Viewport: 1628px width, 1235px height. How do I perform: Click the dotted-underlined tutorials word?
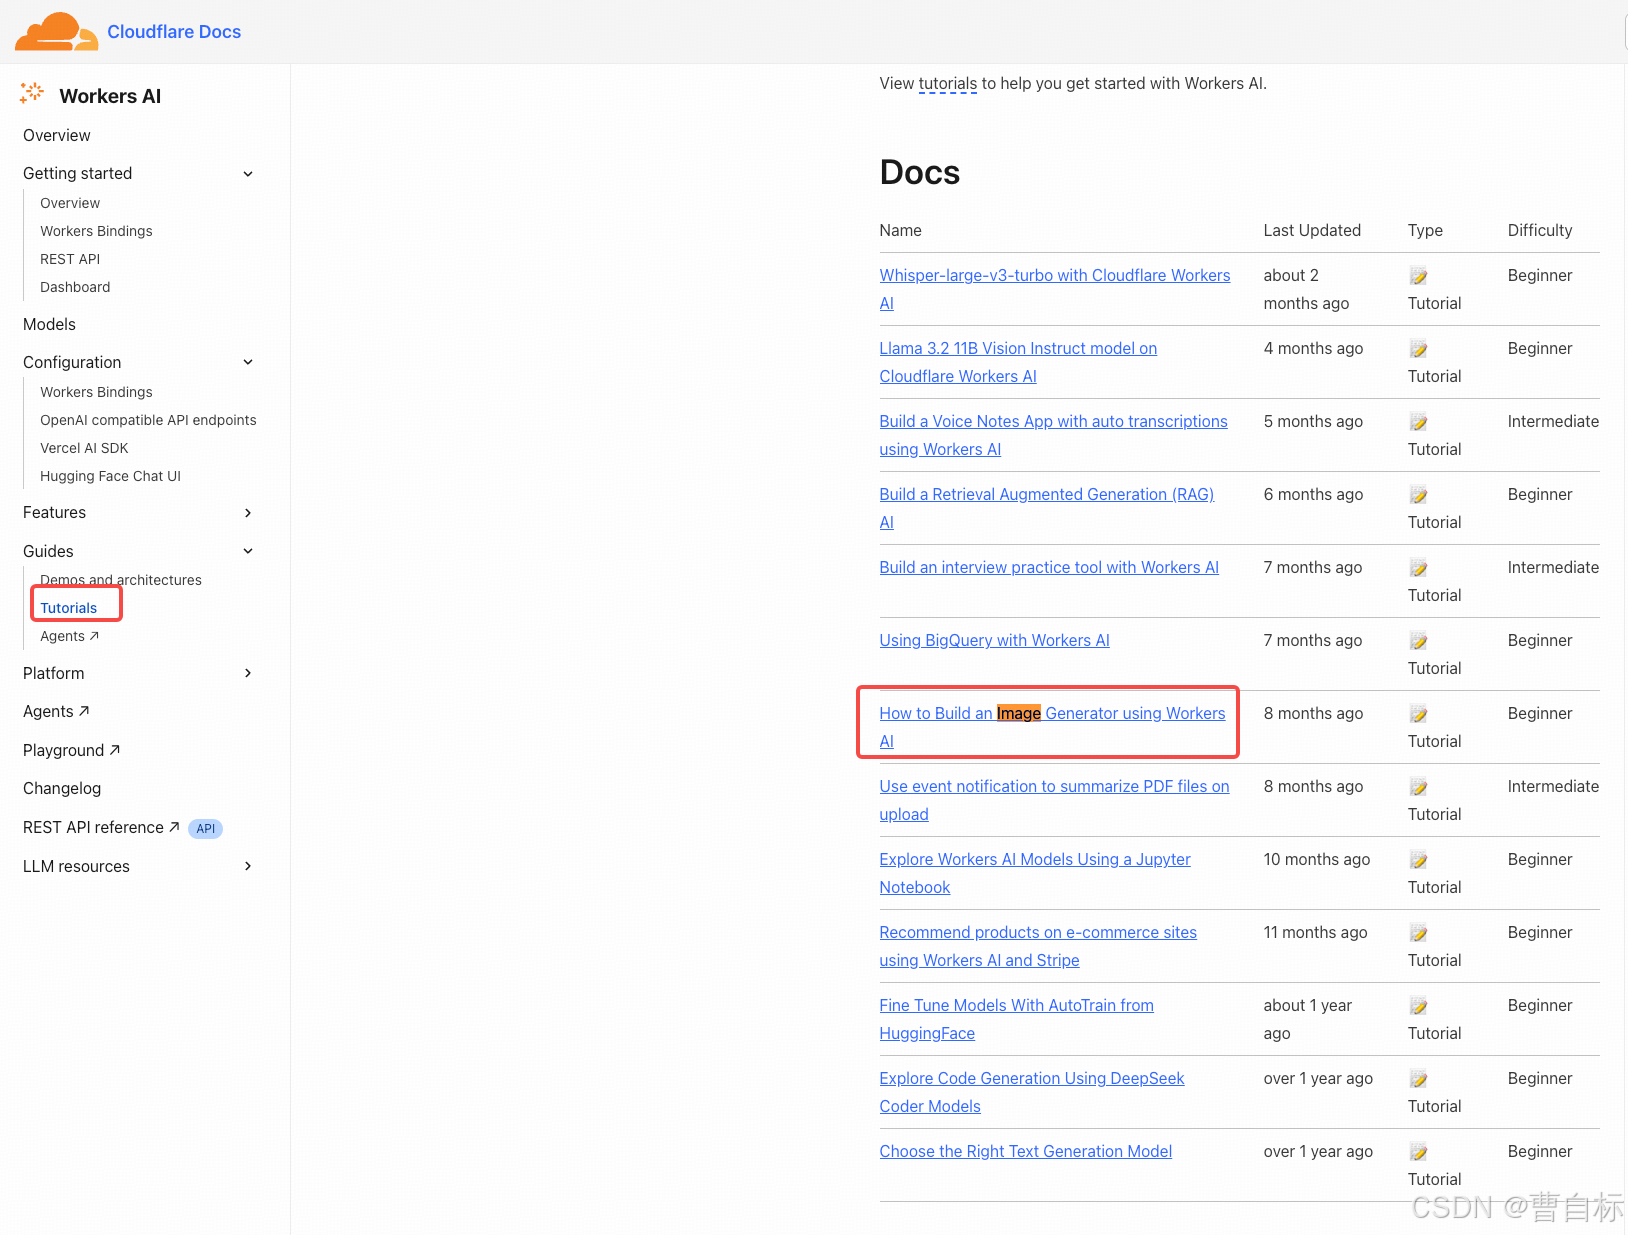pyautogui.click(x=947, y=84)
